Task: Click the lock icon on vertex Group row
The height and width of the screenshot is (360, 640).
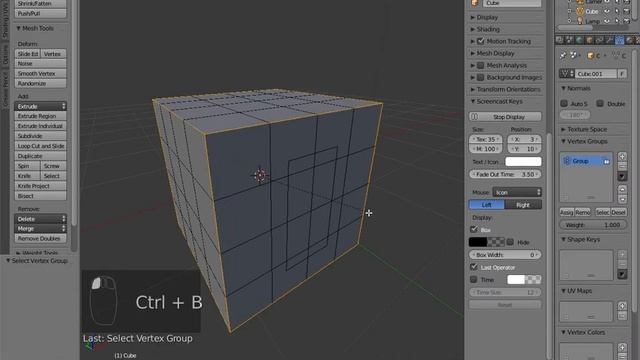Action: tap(606, 161)
